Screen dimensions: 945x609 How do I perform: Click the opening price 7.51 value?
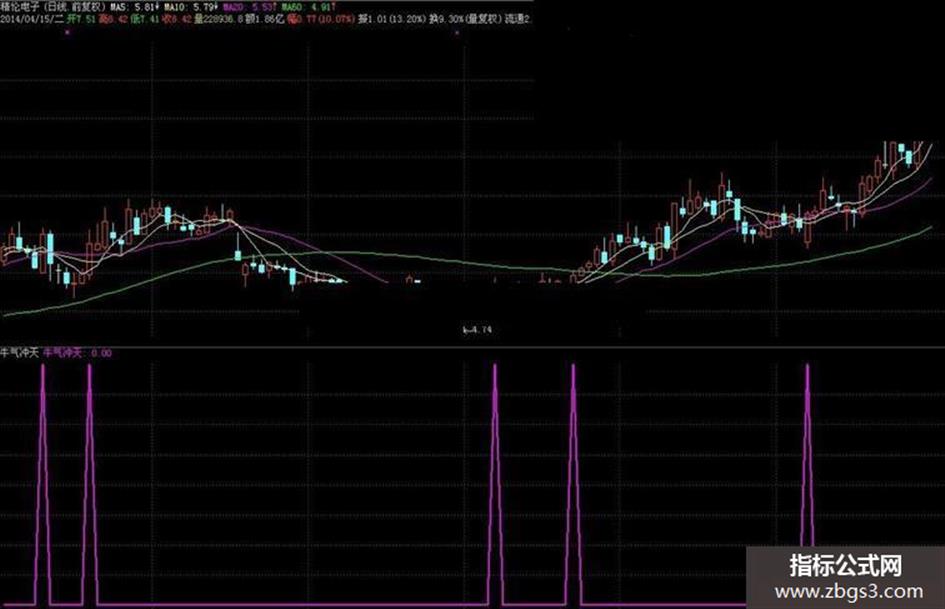pyautogui.click(x=81, y=19)
